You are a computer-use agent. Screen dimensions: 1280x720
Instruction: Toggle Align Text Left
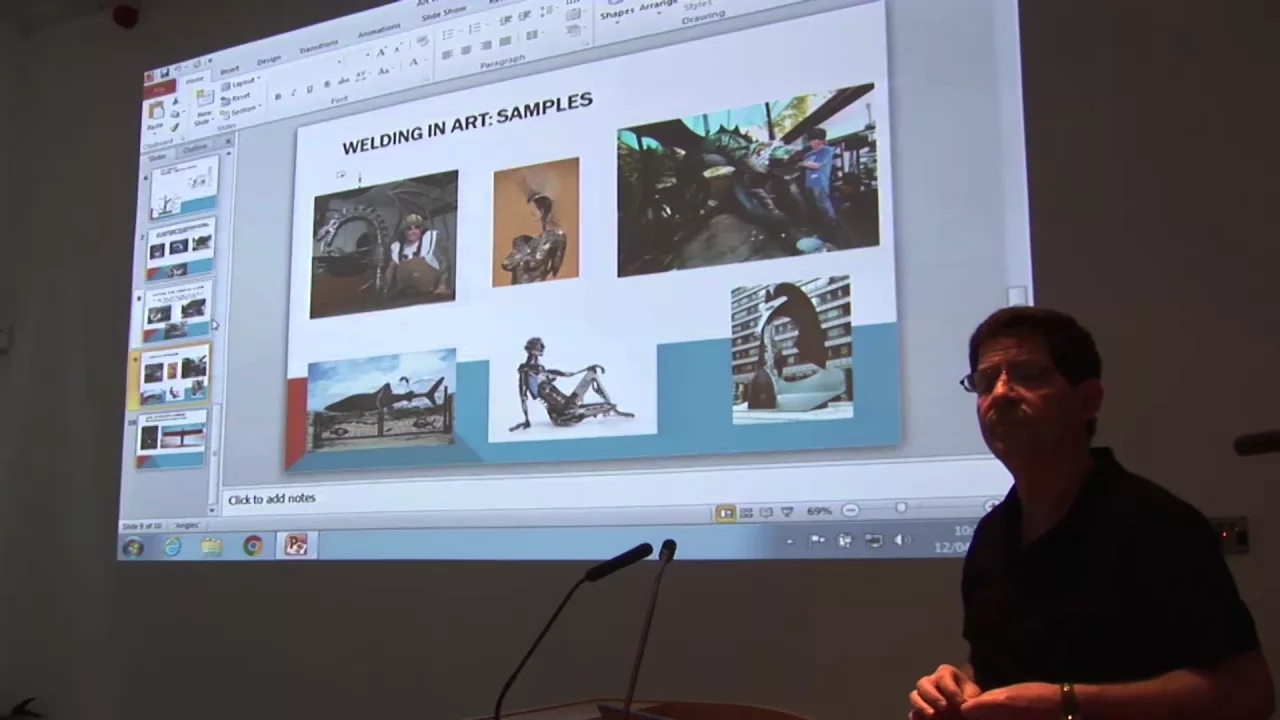tap(446, 55)
